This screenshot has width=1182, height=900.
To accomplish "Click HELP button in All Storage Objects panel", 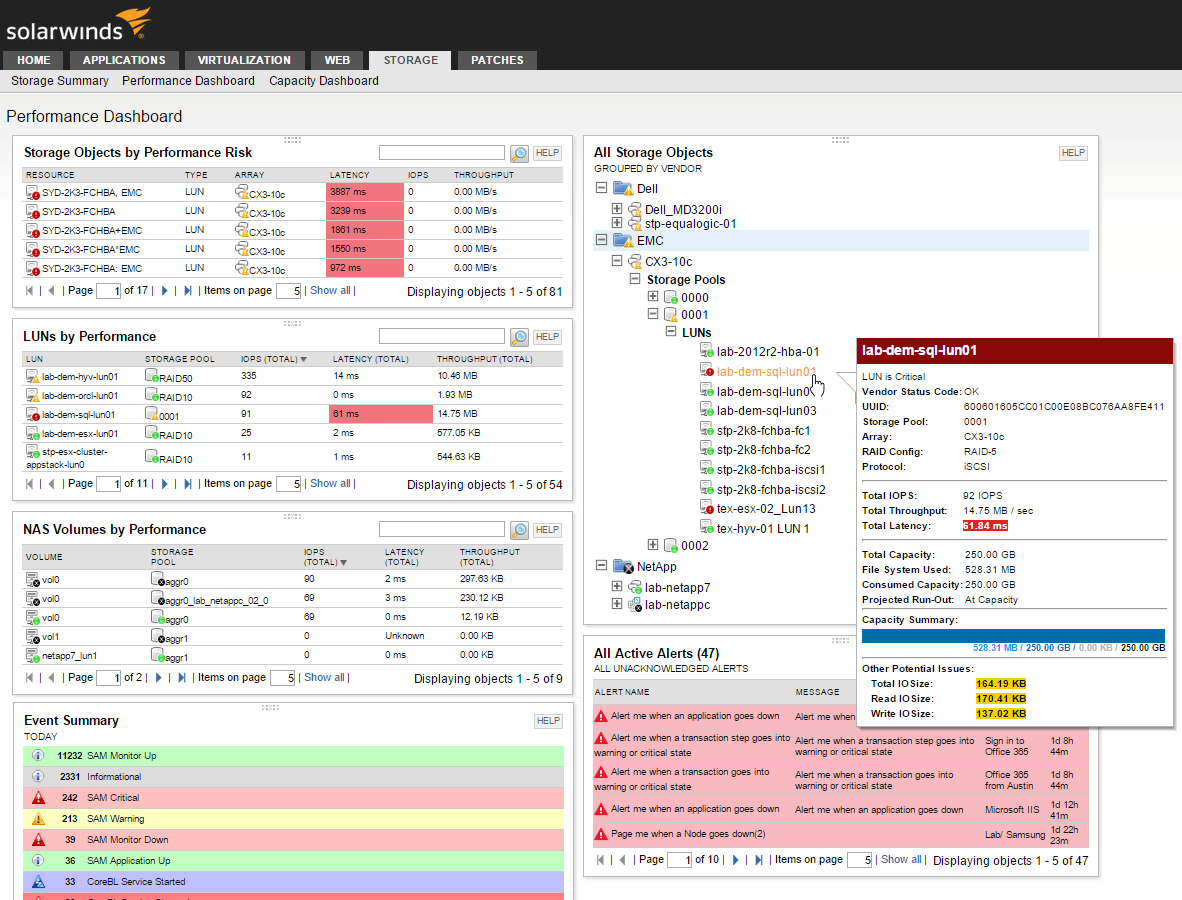I will pyautogui.click(x=1072, y=153).
